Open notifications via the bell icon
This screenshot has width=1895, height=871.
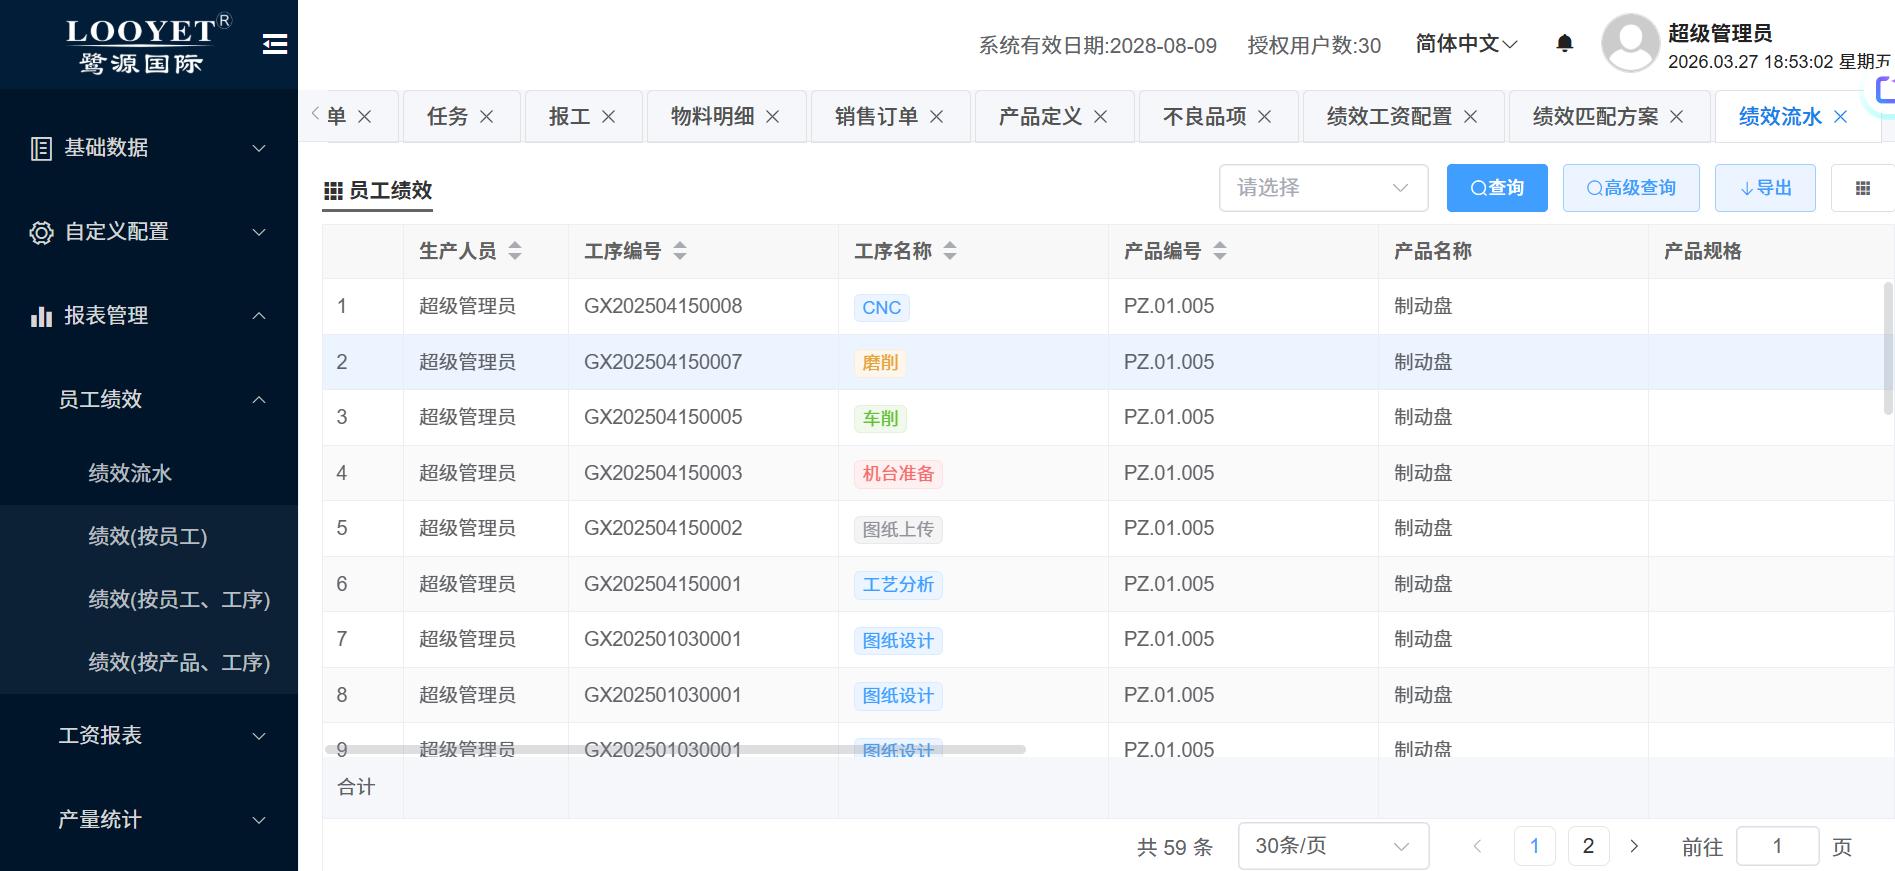click(1565, 43)
